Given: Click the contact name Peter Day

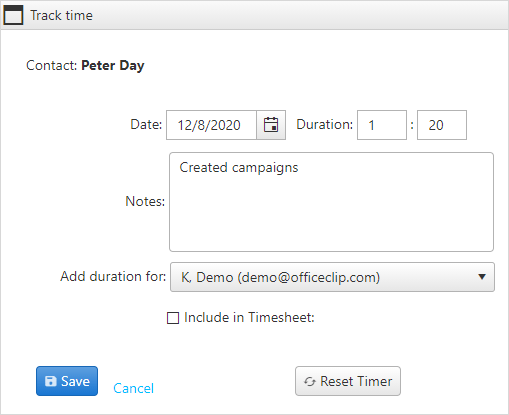Looking at the screenshot, I should (x=113, y=66).
